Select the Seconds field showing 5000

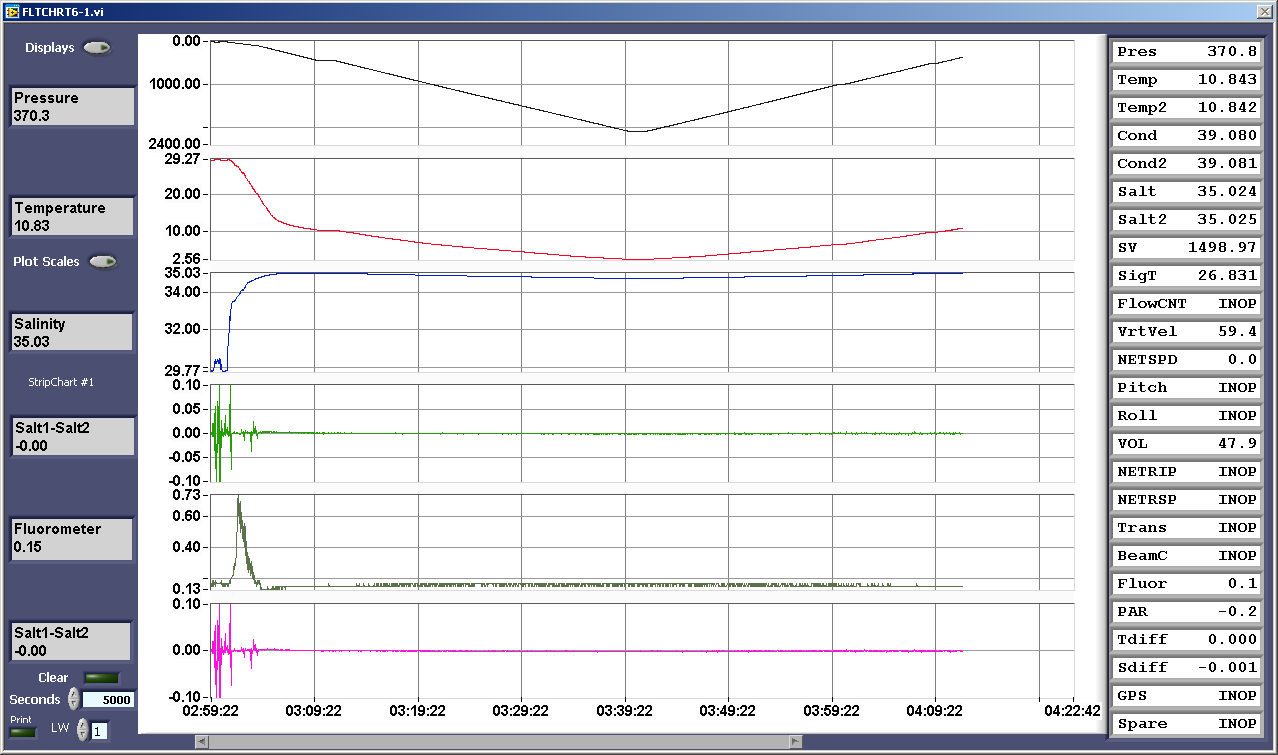(108, 700)
